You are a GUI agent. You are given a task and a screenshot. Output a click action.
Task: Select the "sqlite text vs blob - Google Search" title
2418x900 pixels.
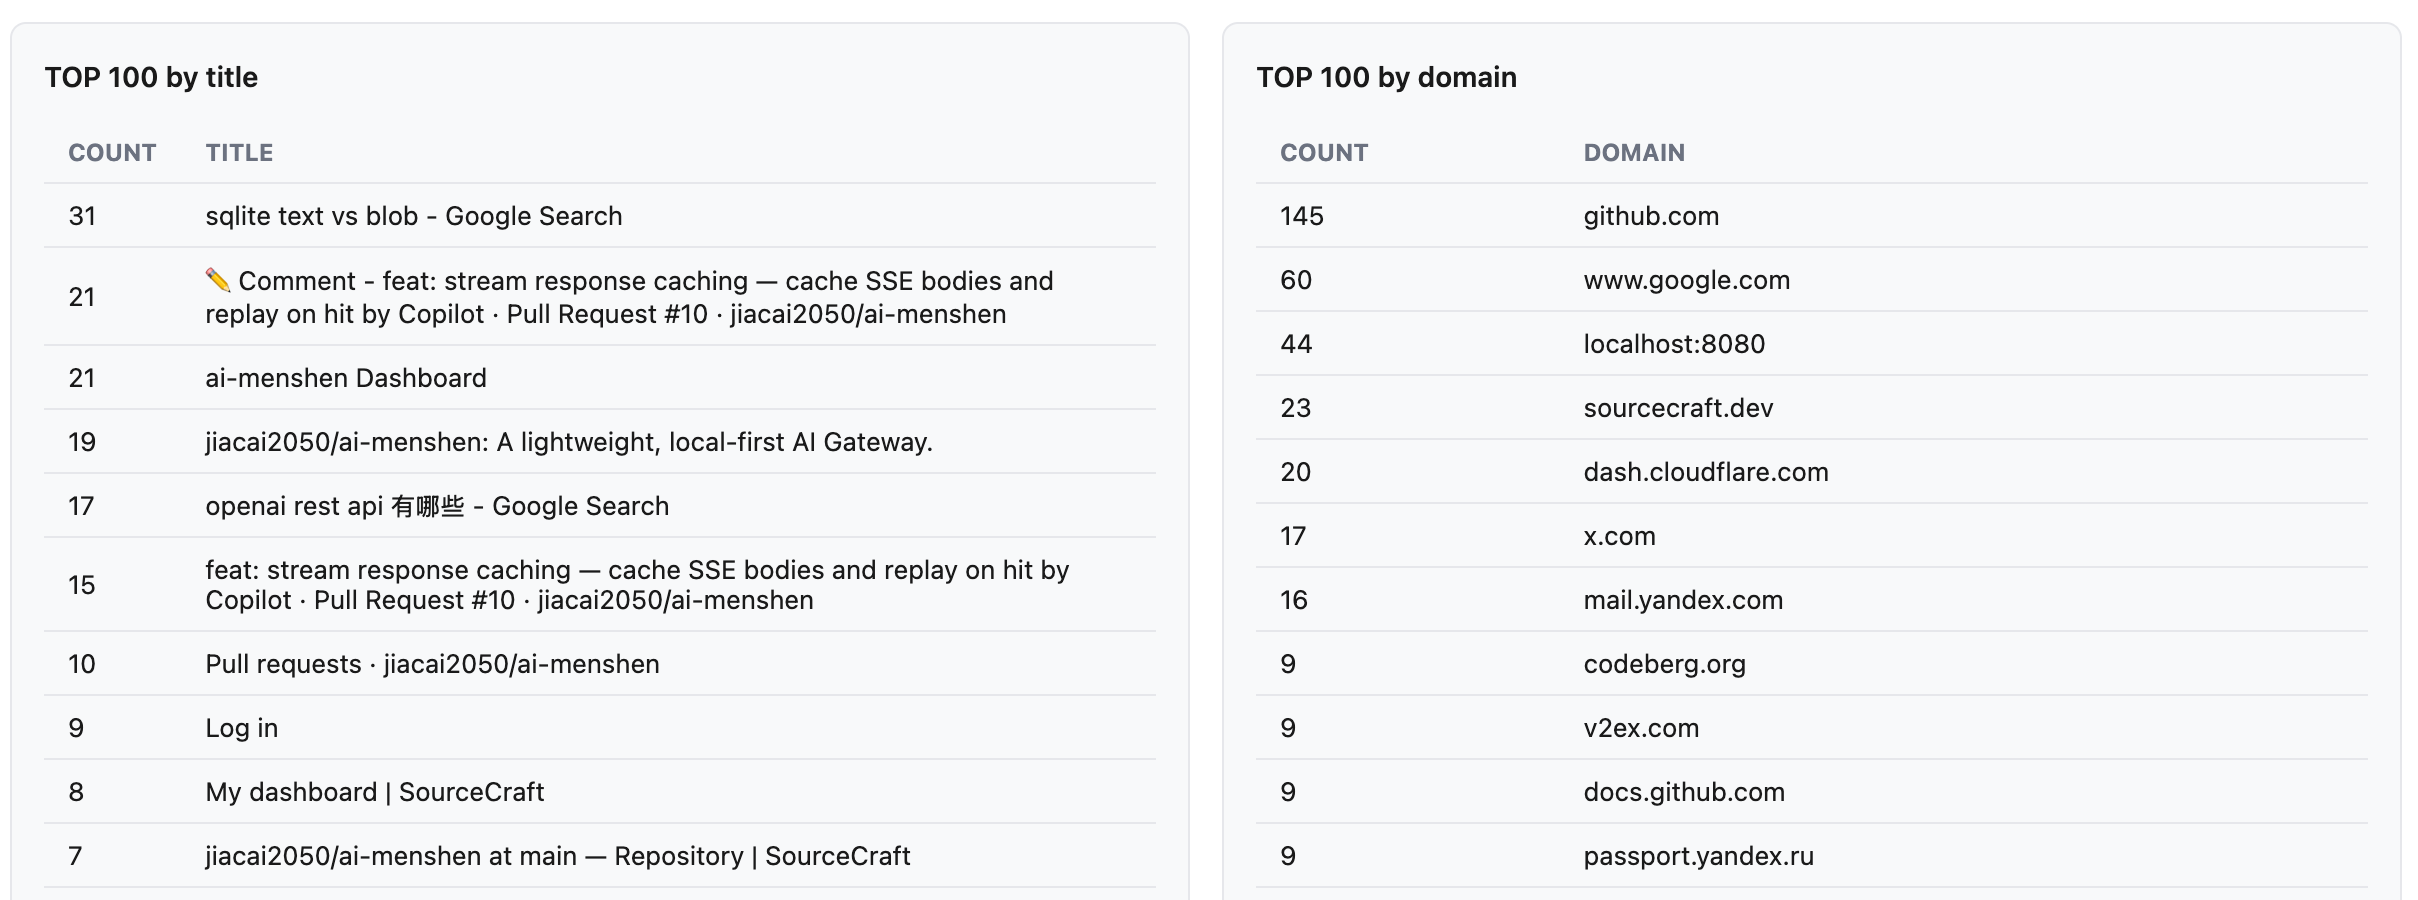click(414, 216)
